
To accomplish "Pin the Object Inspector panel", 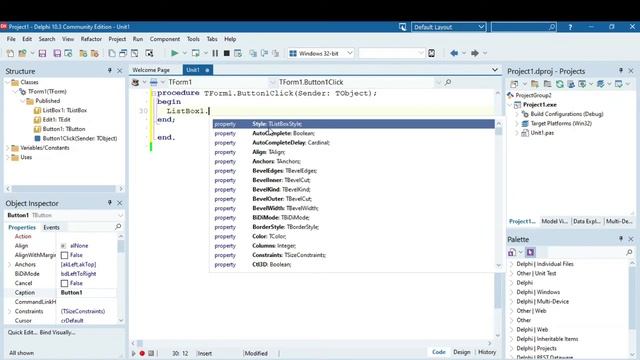I will [x=109, y=203].
